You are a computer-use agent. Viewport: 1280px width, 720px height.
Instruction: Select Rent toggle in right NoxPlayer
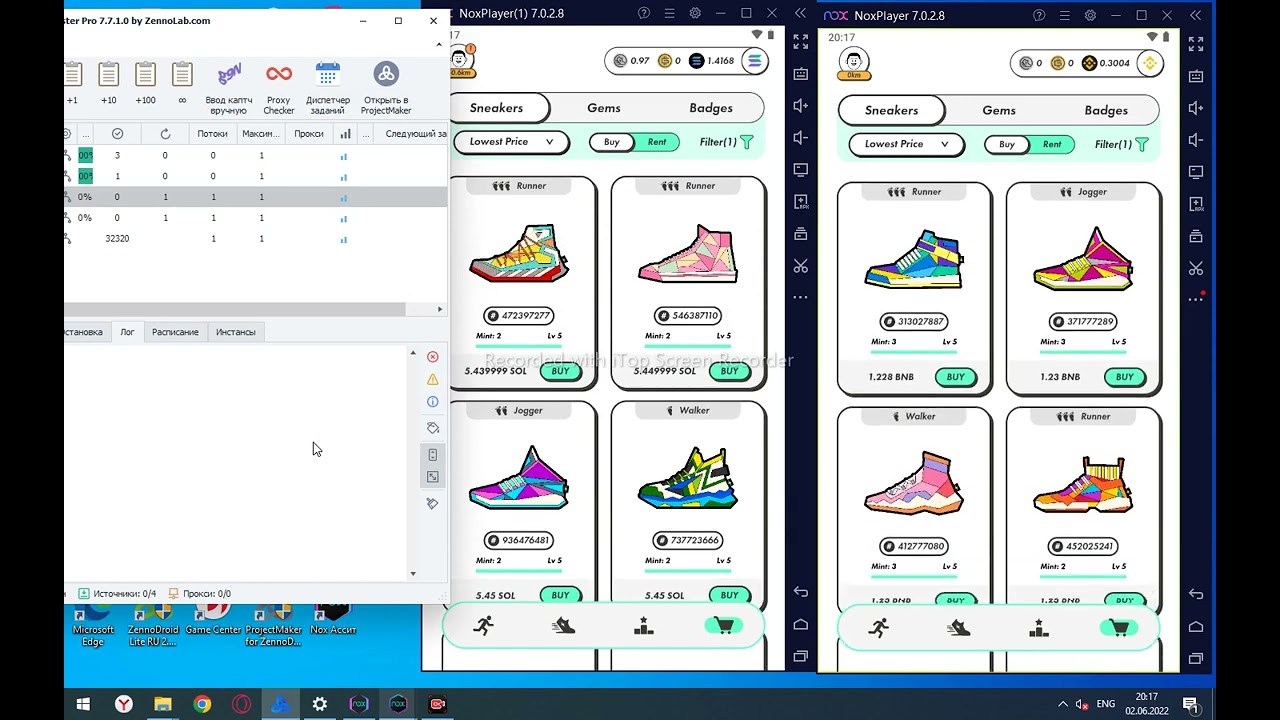[x=1052, y=145]
